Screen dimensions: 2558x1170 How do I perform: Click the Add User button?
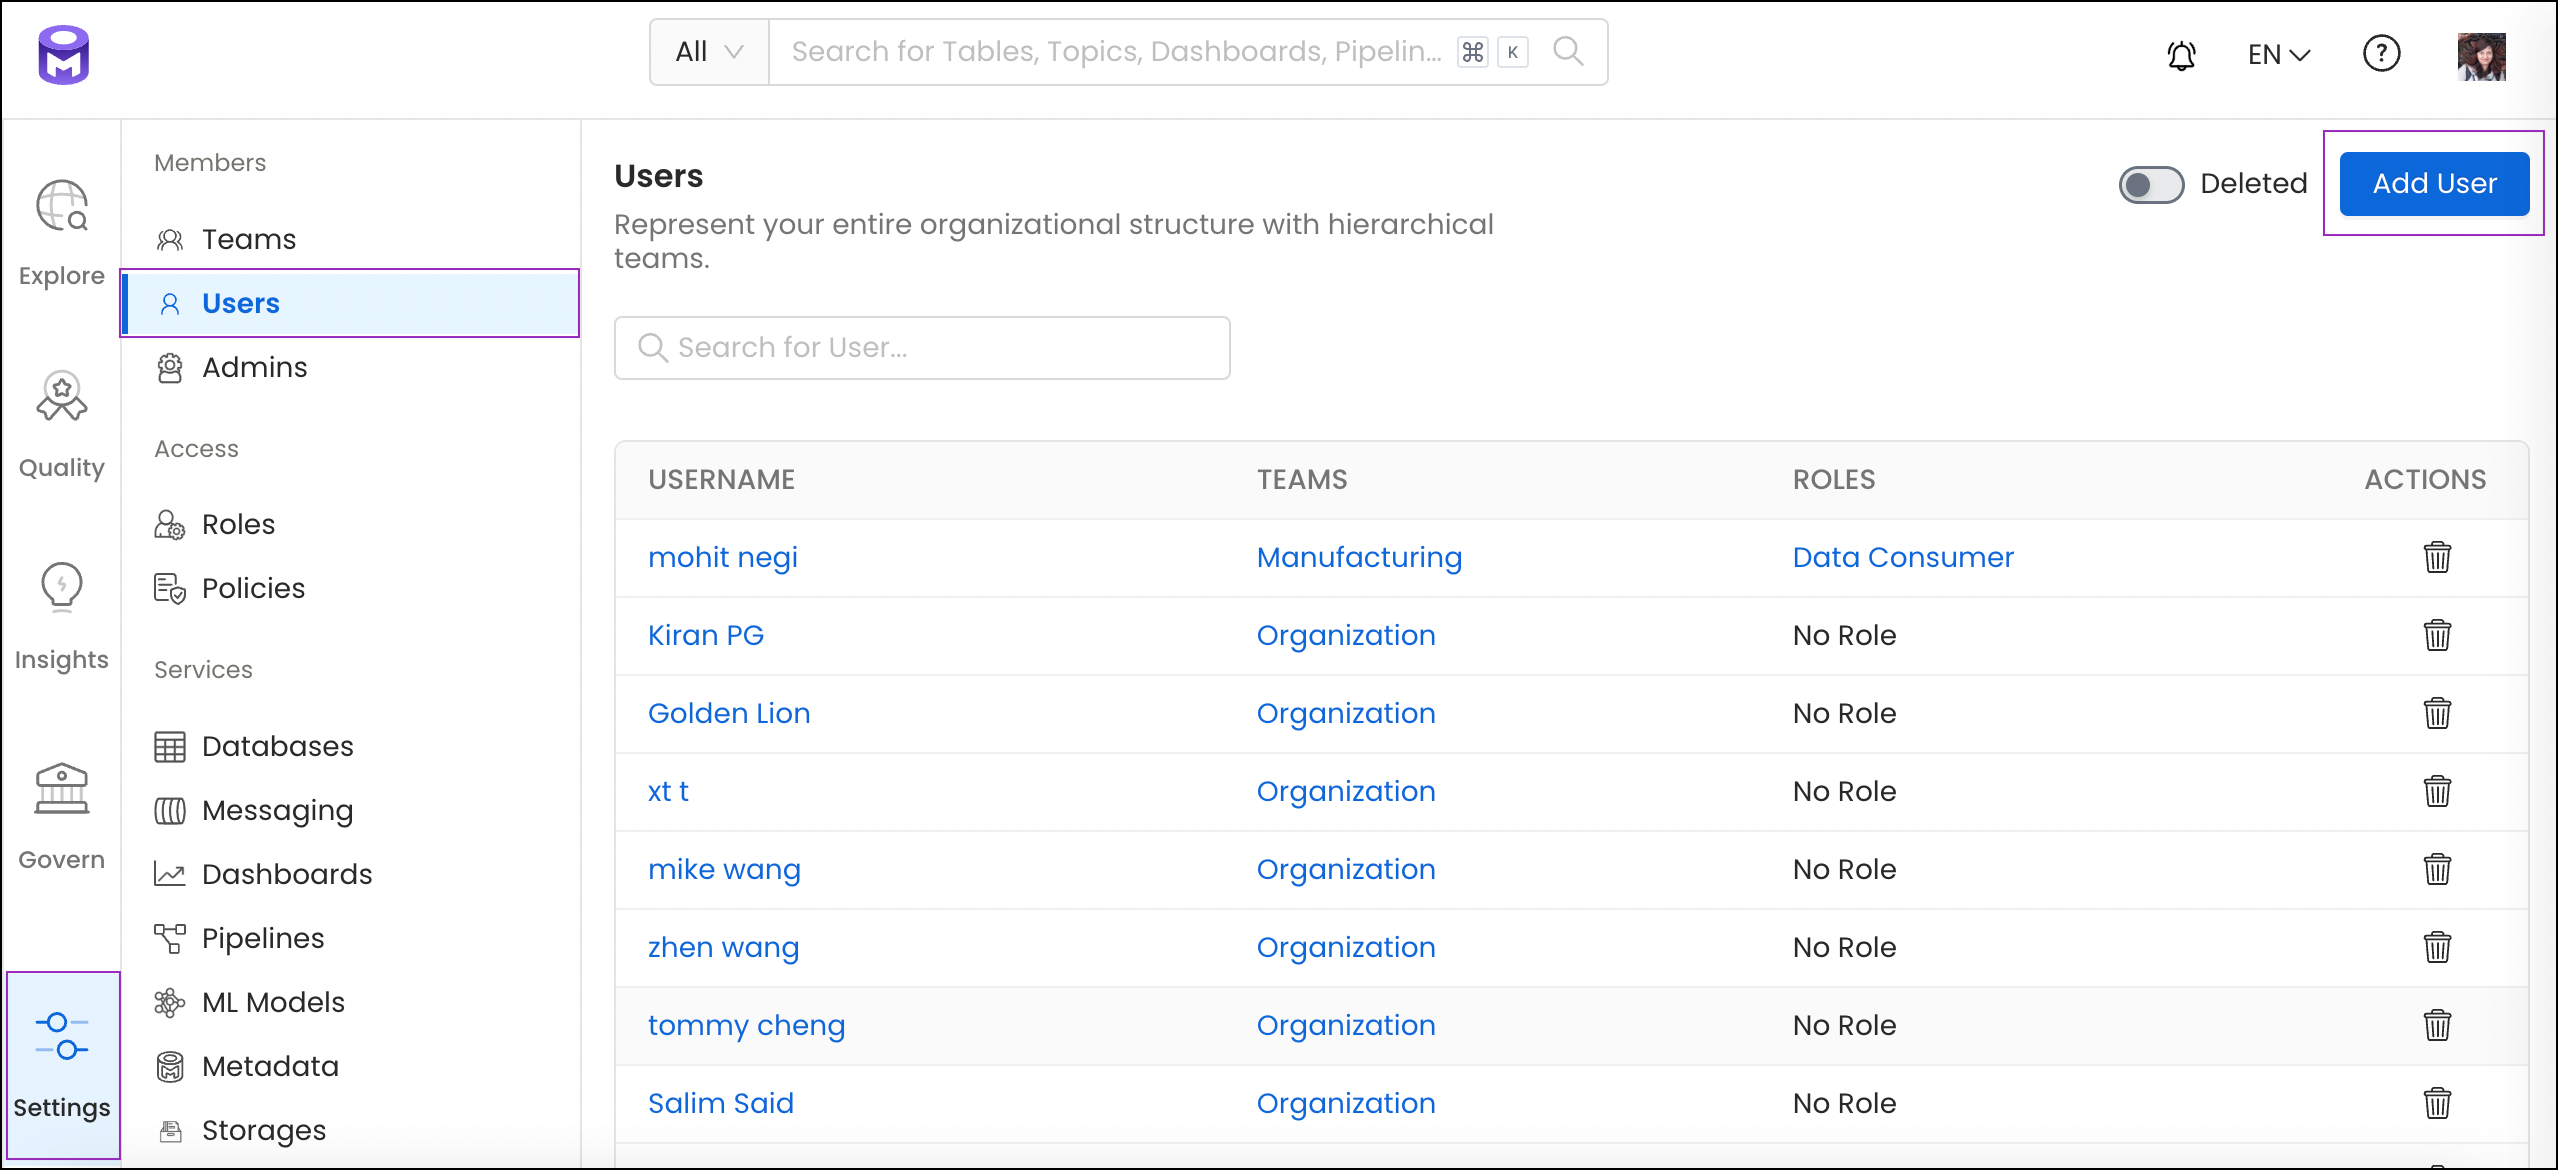click(2434, 184)
